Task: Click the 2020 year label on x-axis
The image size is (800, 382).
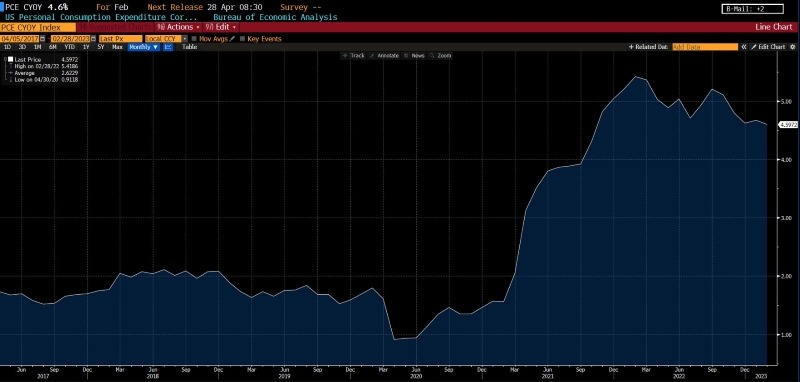Action: tap(415, 375)
